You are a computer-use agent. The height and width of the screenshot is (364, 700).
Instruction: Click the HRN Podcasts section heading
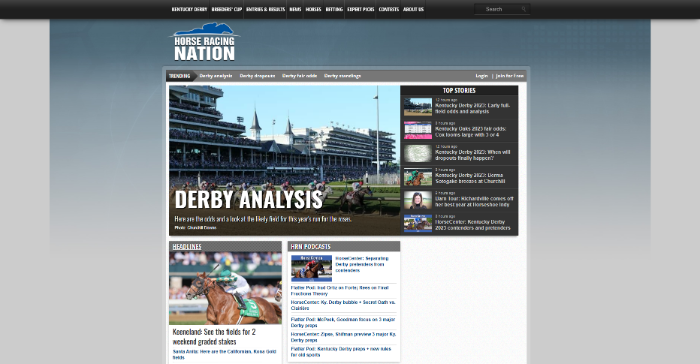pyautogui.click(x=310, y=247)
